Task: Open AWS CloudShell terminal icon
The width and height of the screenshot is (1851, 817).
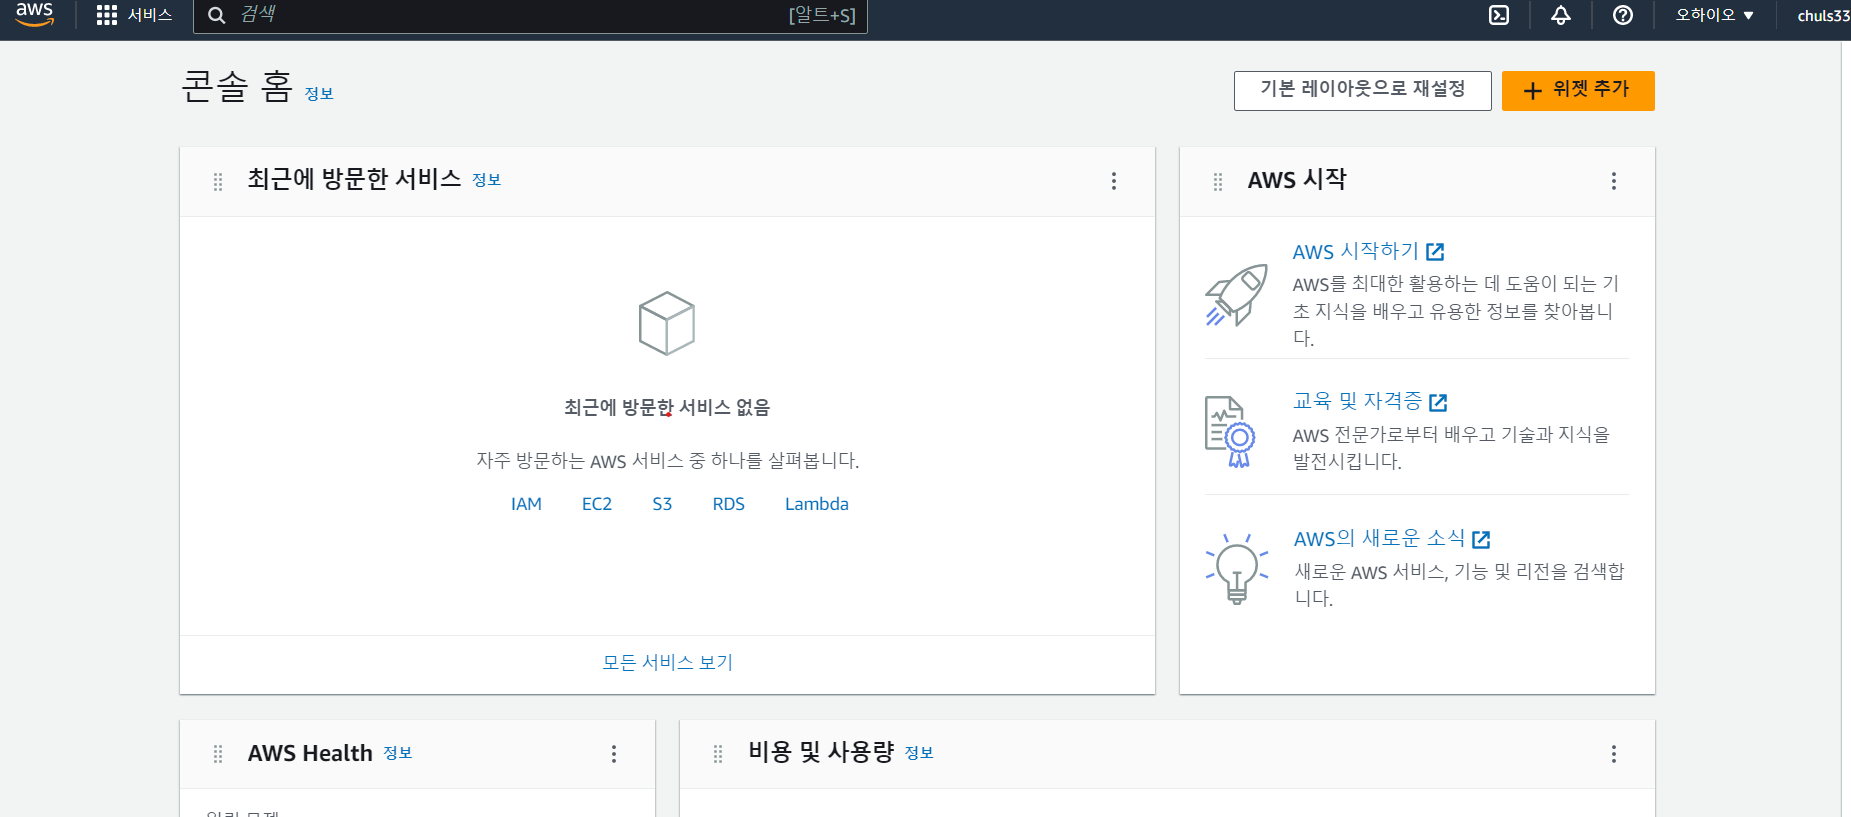Action: coord(1499,15)
